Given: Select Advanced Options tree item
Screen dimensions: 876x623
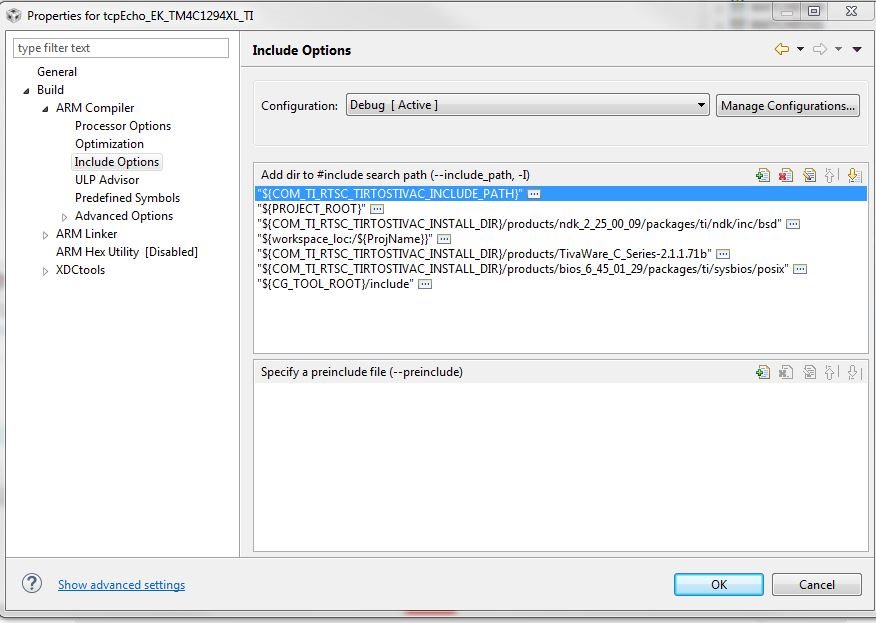Looking at the screenshot, I should coord(124,216).
